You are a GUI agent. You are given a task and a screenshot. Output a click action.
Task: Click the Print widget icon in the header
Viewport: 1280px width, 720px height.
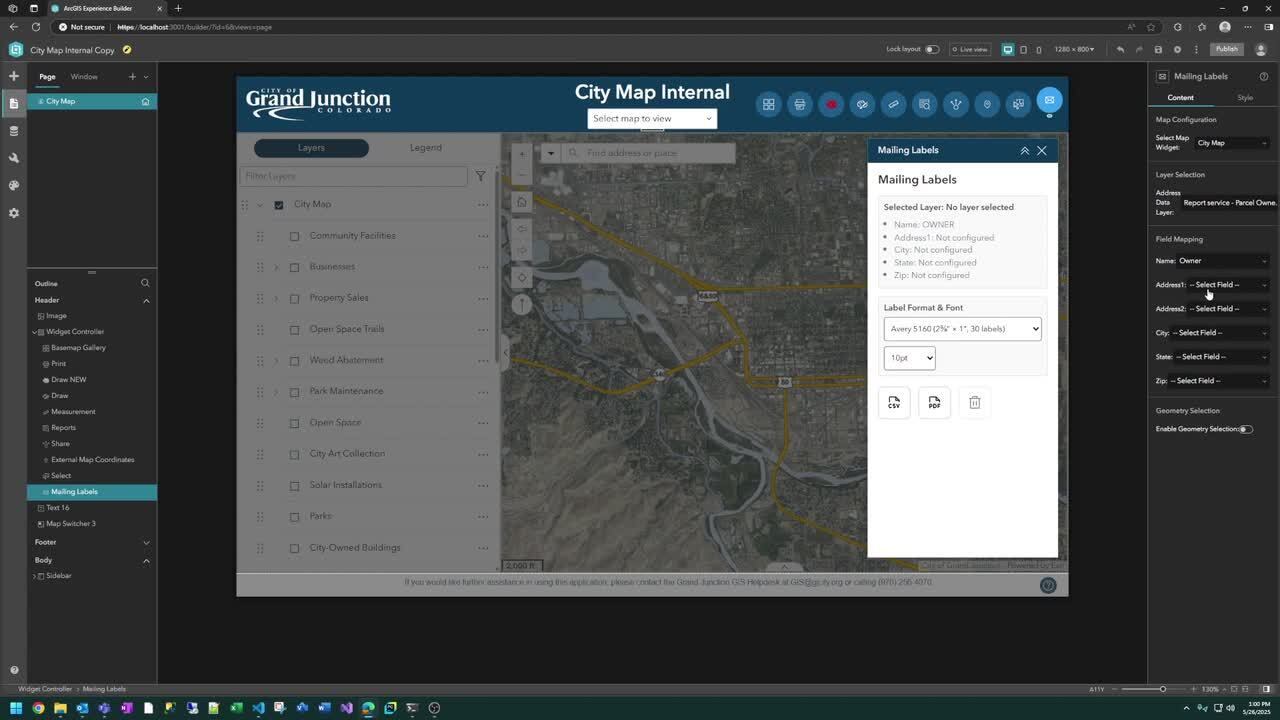800,104
